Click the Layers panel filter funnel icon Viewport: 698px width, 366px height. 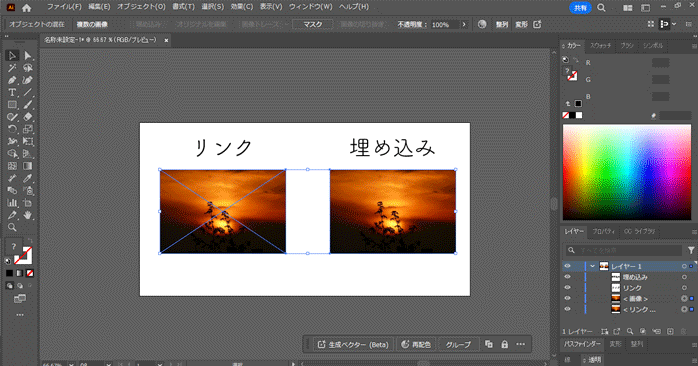tap(691, 250)
